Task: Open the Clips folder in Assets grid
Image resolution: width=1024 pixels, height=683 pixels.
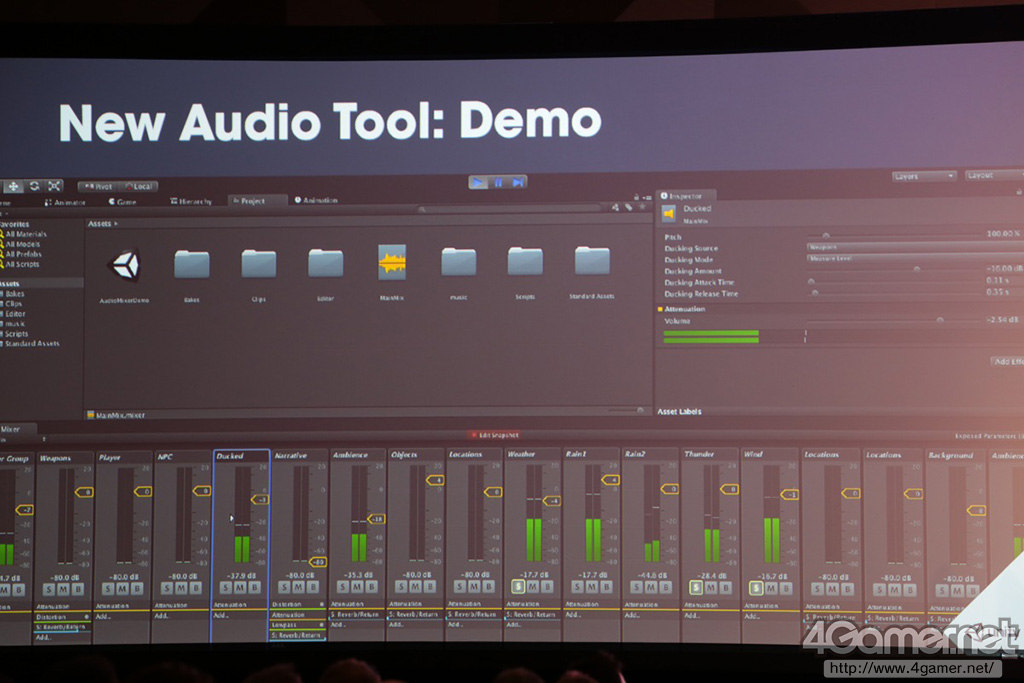Action: click(259, 263)
